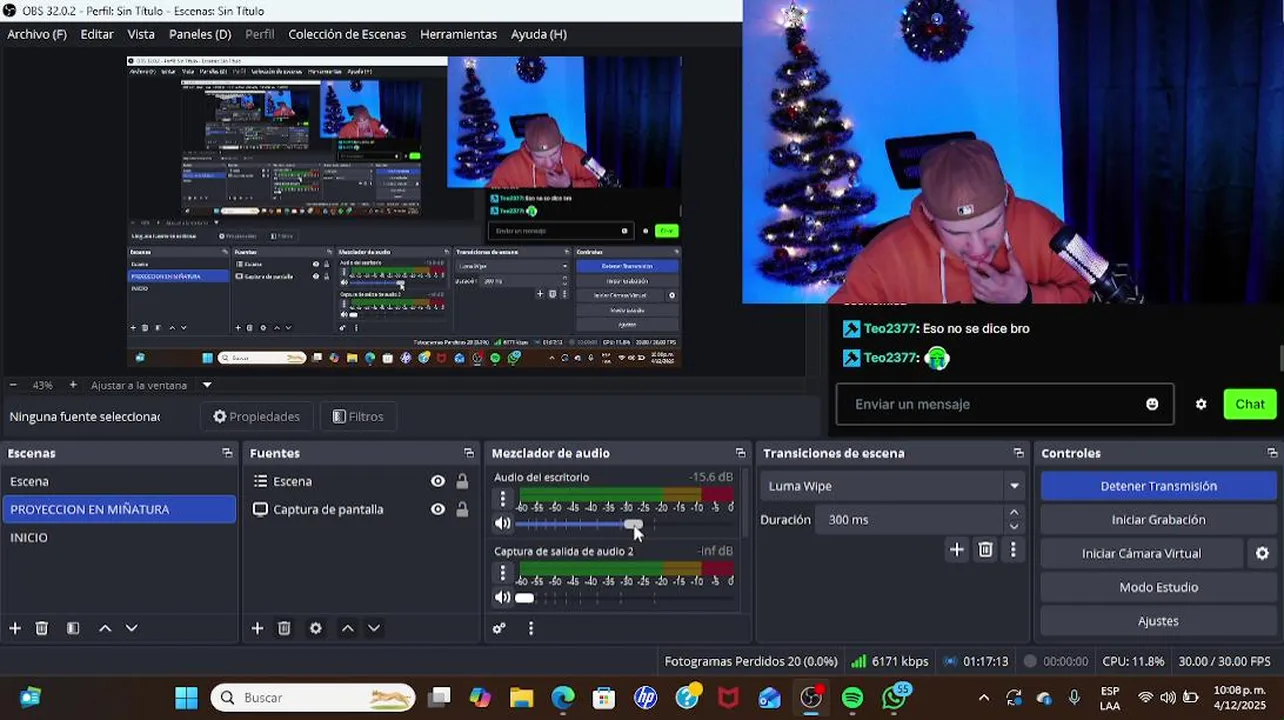1284x720 pixels.
Task: Select the Escena scene in Escenas list
Action: click(x=119, y=481)
